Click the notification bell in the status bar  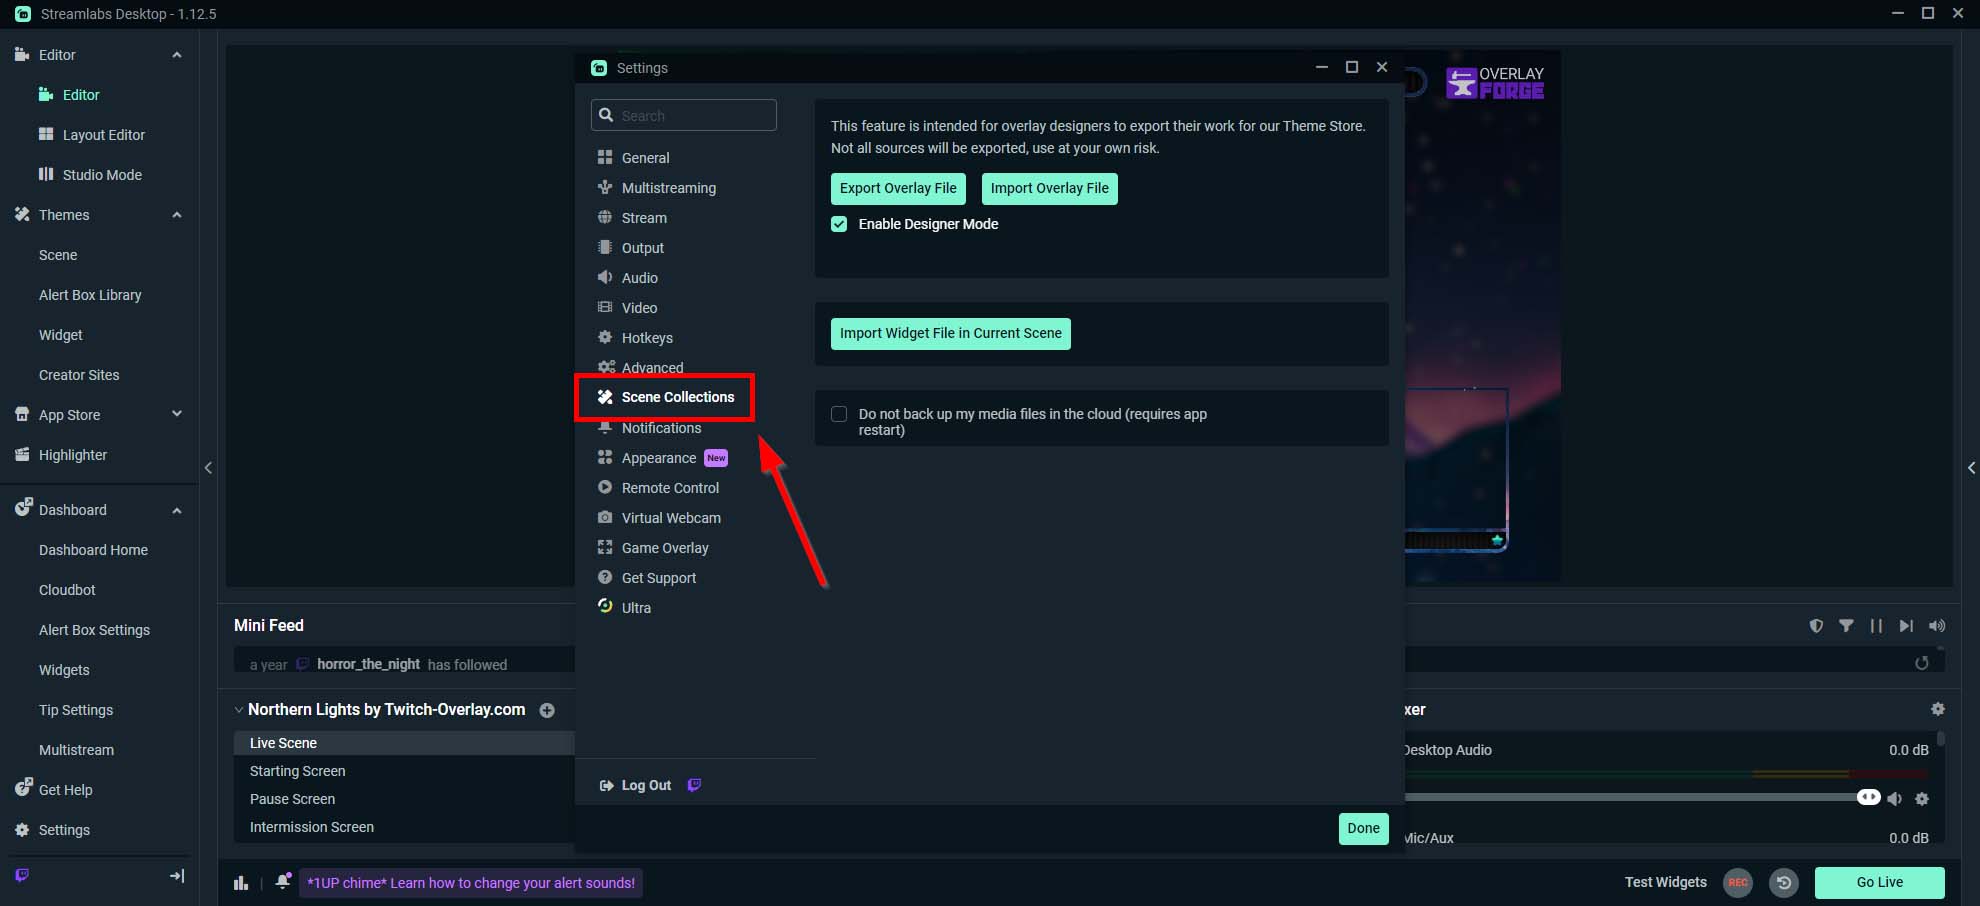coord(283,882)
